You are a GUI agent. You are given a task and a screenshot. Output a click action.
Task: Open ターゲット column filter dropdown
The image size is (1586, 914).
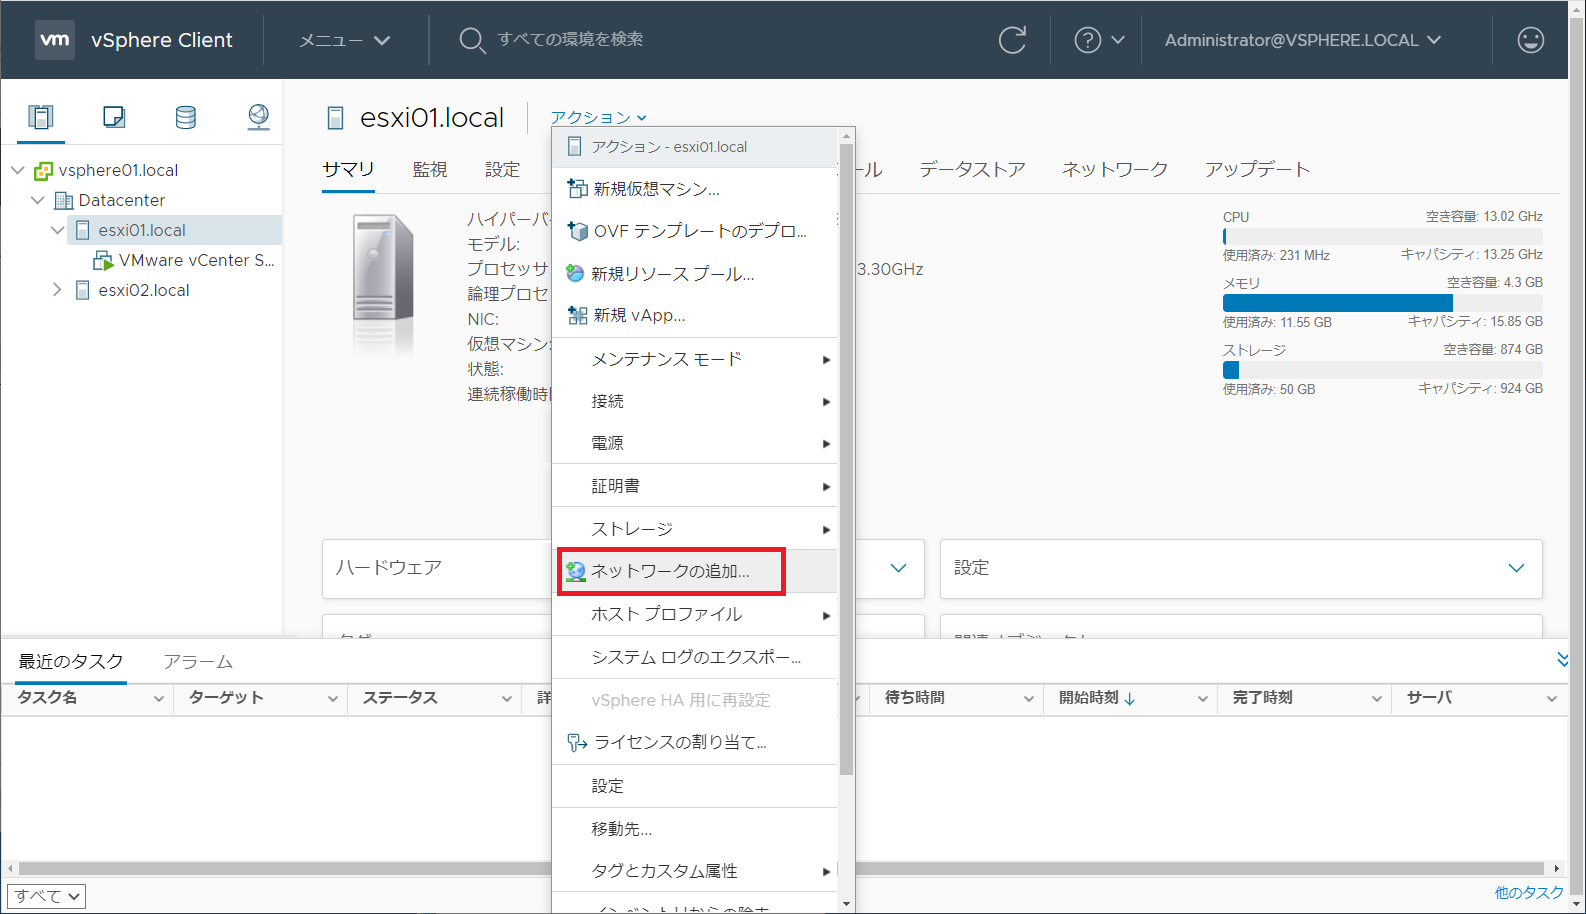coord(332,698)
